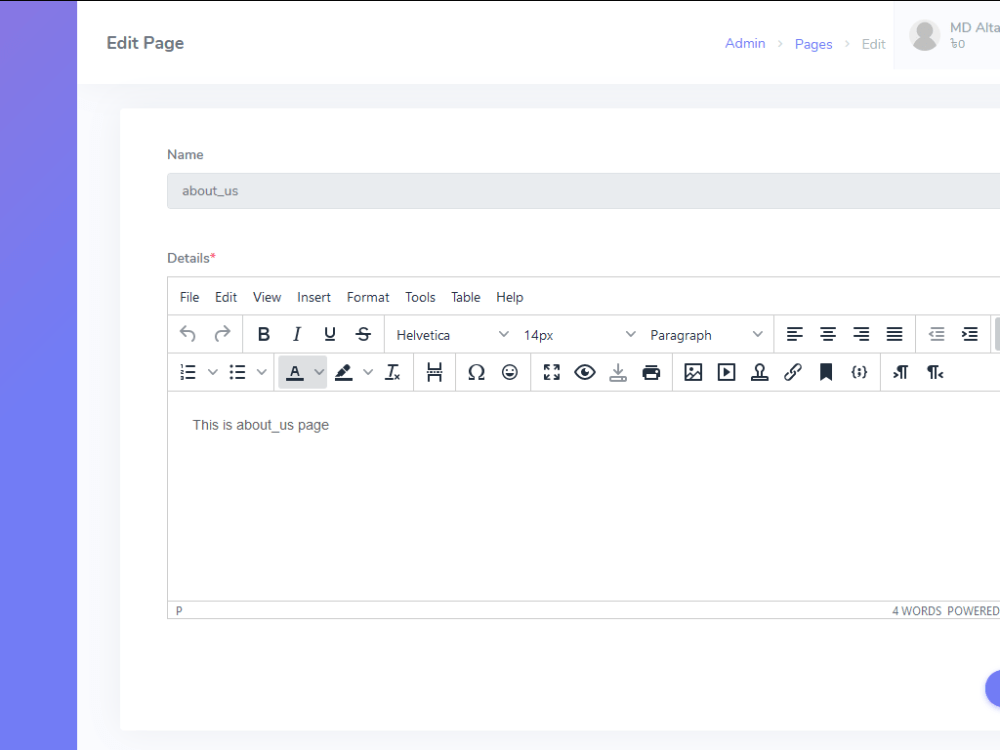The image size is (1000, 750).
Task: Insert a numbered list
Action: [188, 372]
